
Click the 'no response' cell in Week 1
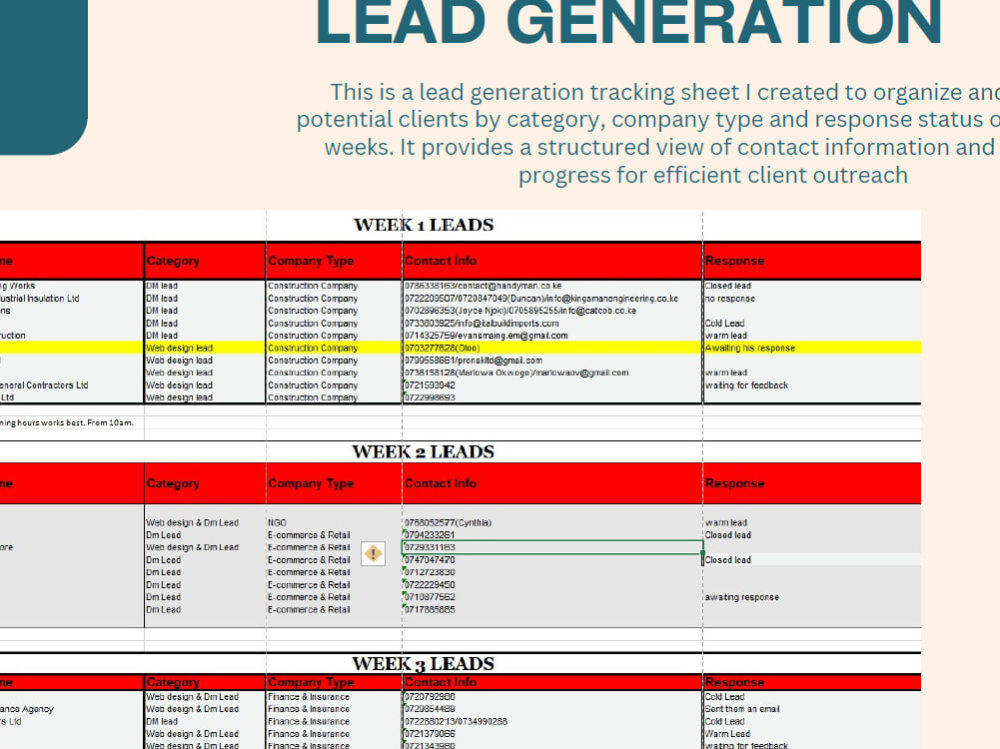812,299
